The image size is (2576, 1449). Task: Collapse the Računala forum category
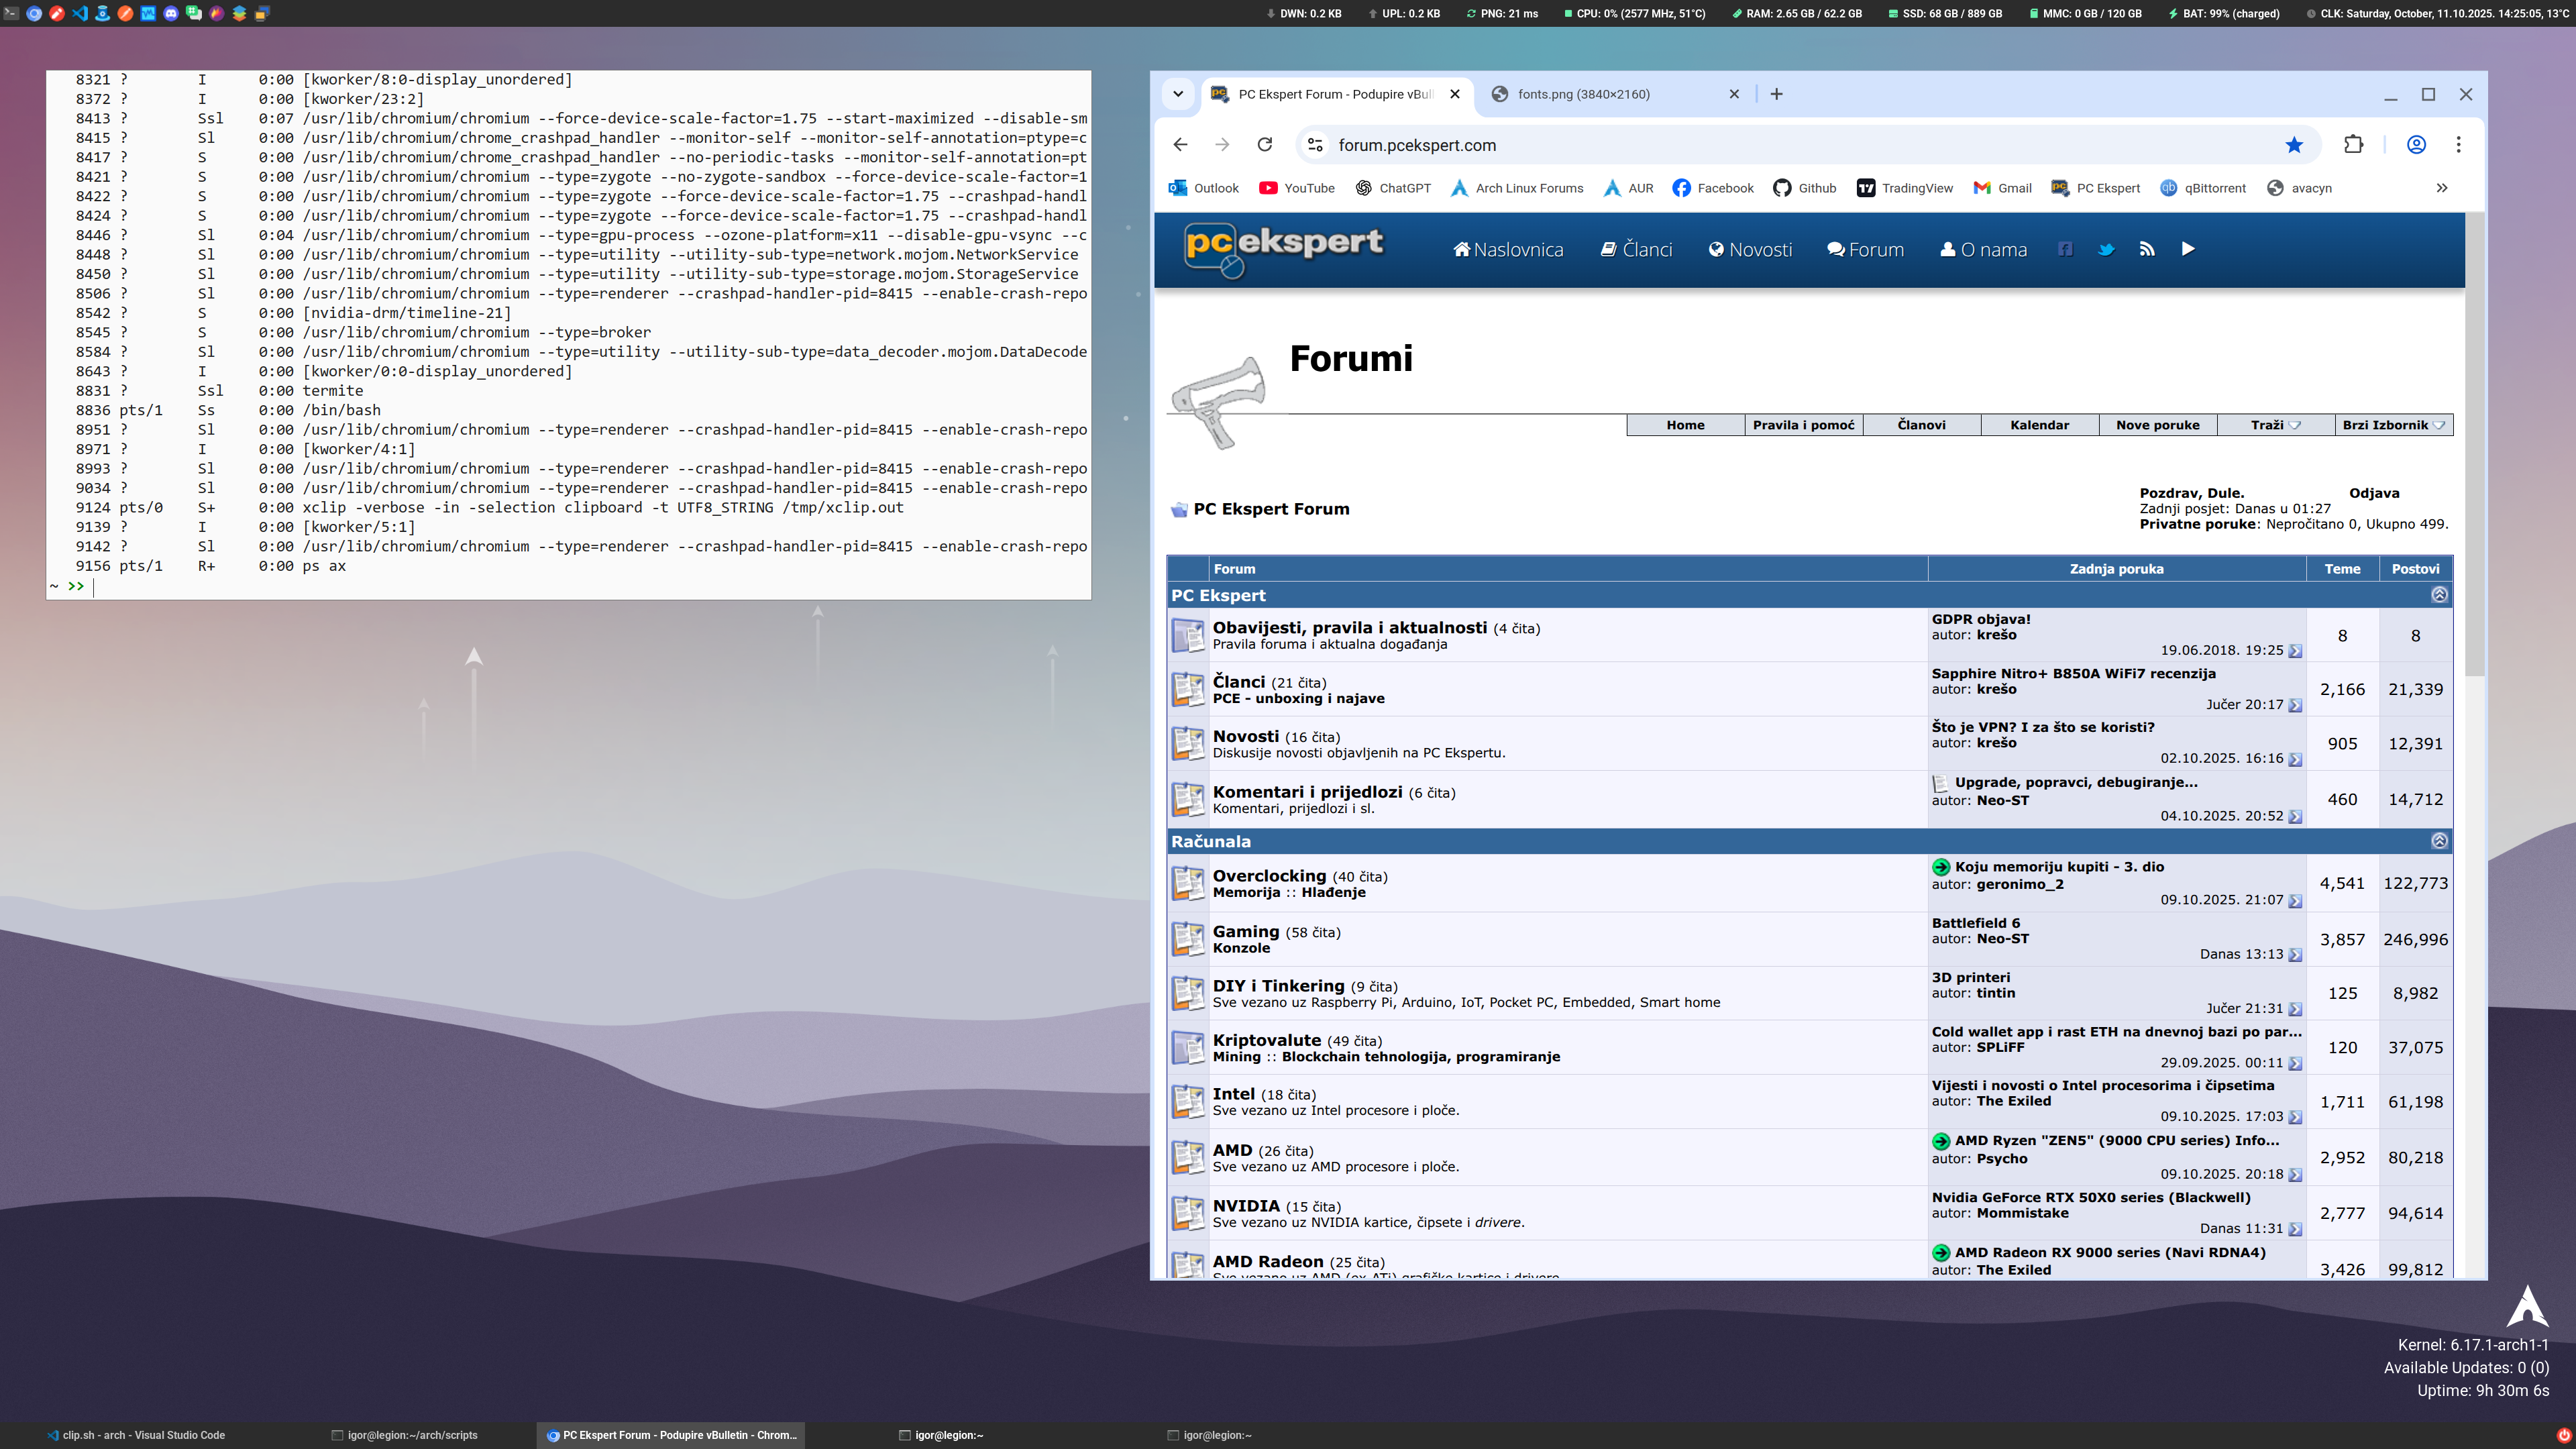click(2439, 841)
